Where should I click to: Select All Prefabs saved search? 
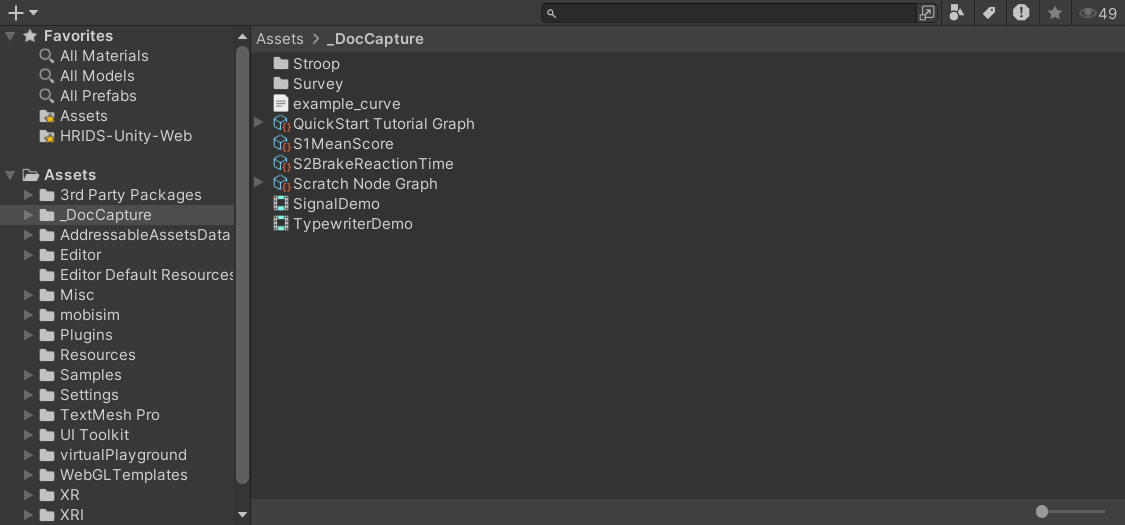(98, 96)
